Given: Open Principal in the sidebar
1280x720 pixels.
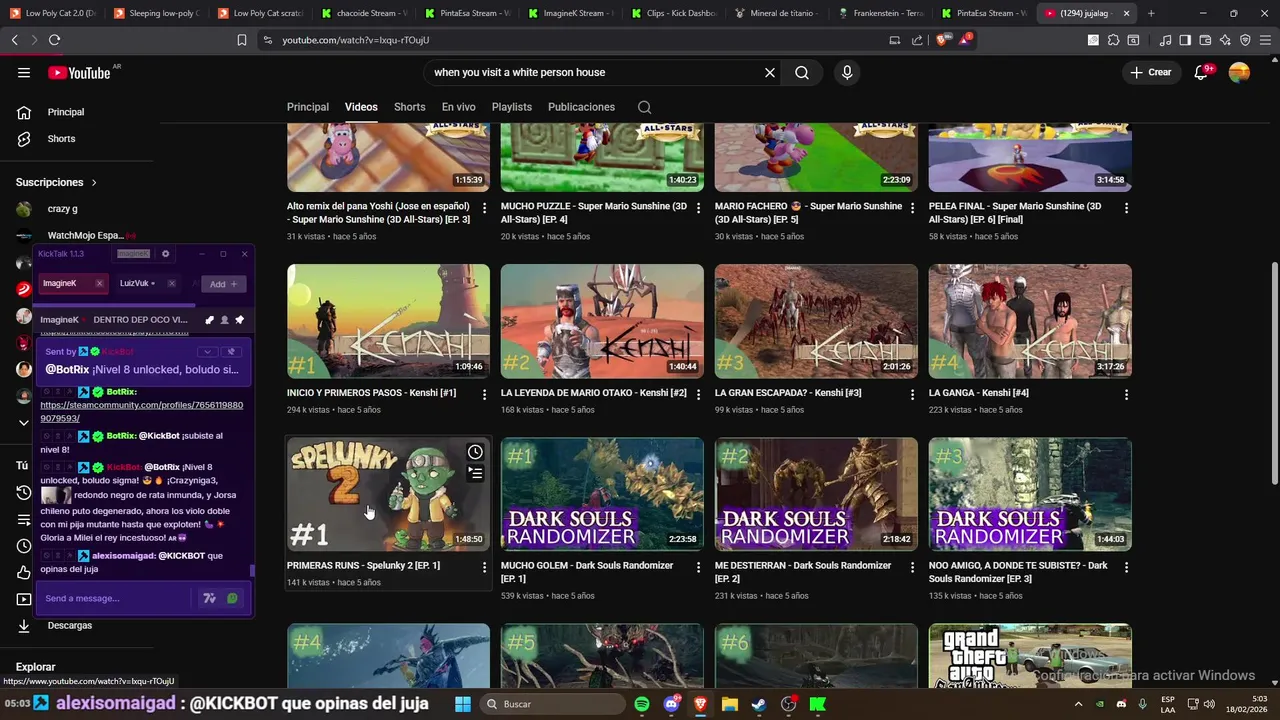Looking at the screenshot, I should pos(66,112).
